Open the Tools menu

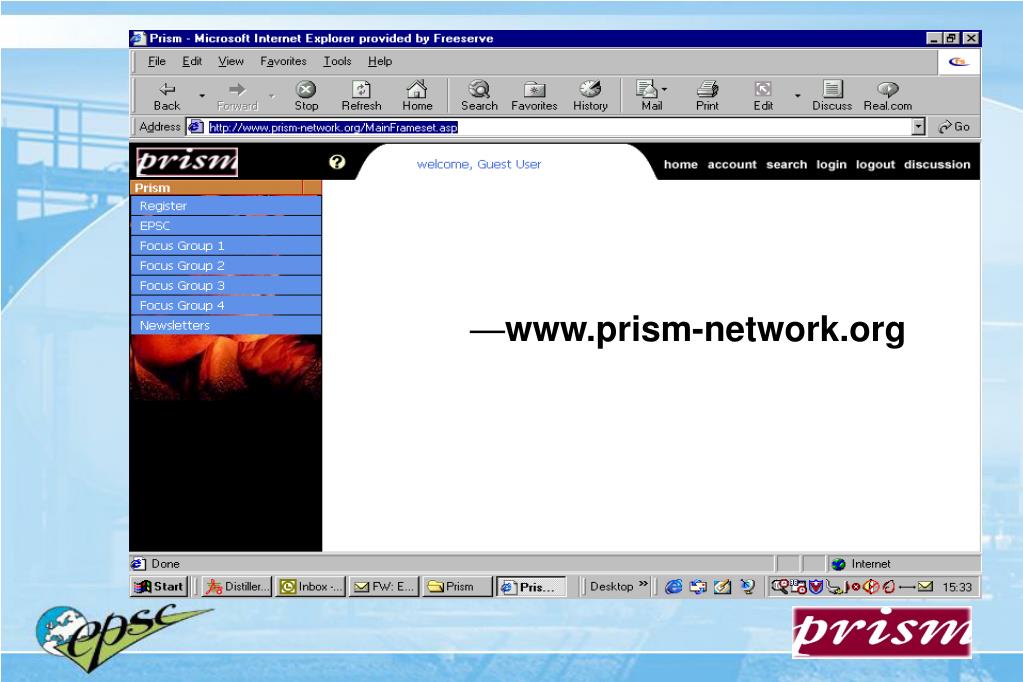click(337, 61)
